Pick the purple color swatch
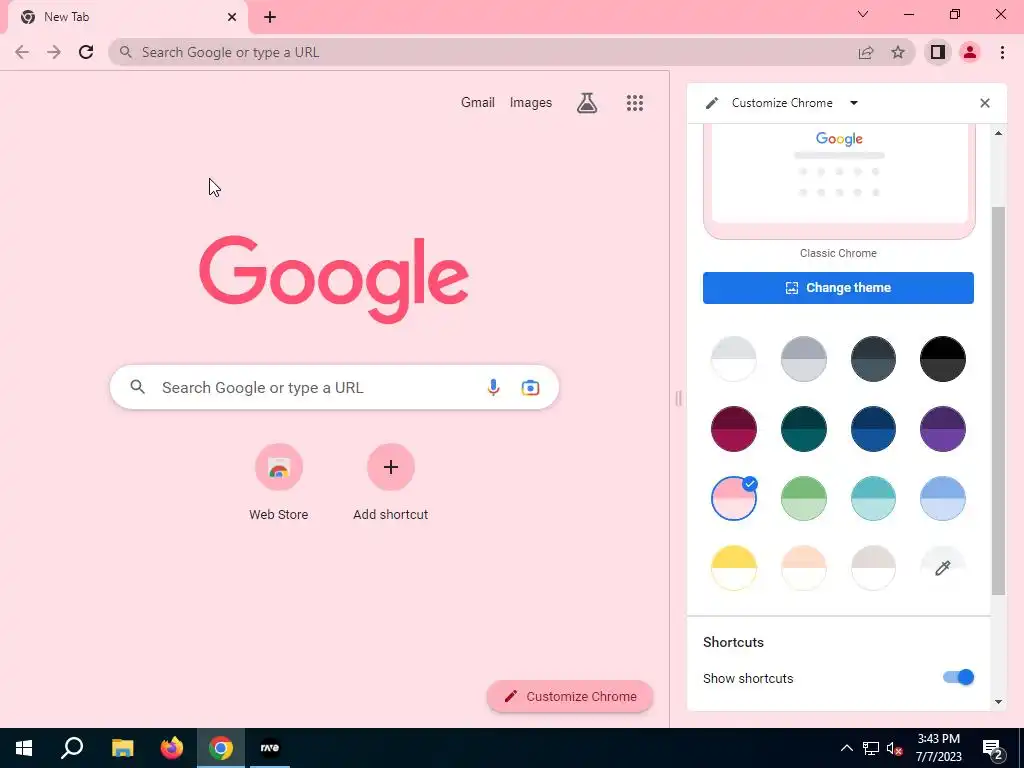Screen dimensions: 1024x768 (942, 429)
